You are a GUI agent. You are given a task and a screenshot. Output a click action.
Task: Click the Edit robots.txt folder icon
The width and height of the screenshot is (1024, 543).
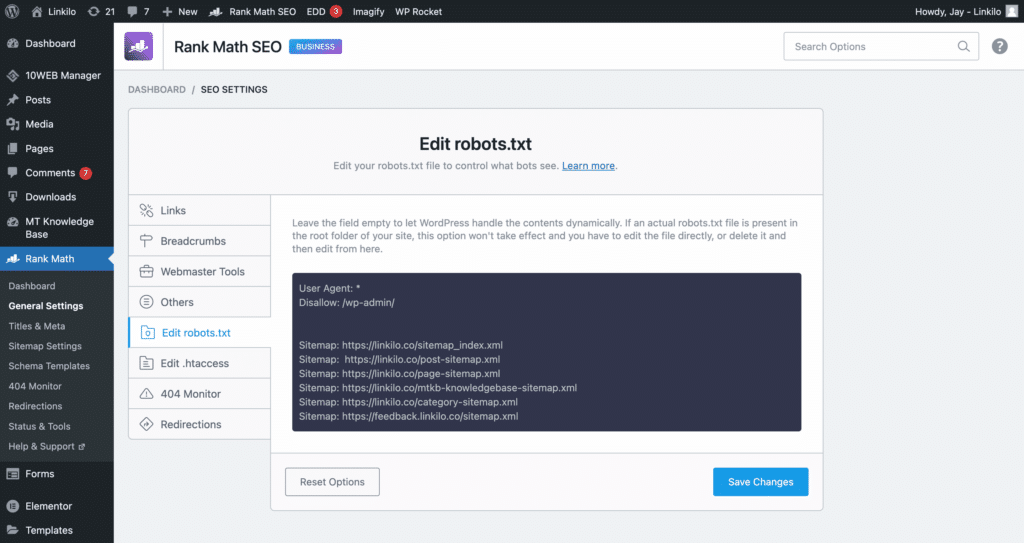pyautogui.click(x=148, y=333)
